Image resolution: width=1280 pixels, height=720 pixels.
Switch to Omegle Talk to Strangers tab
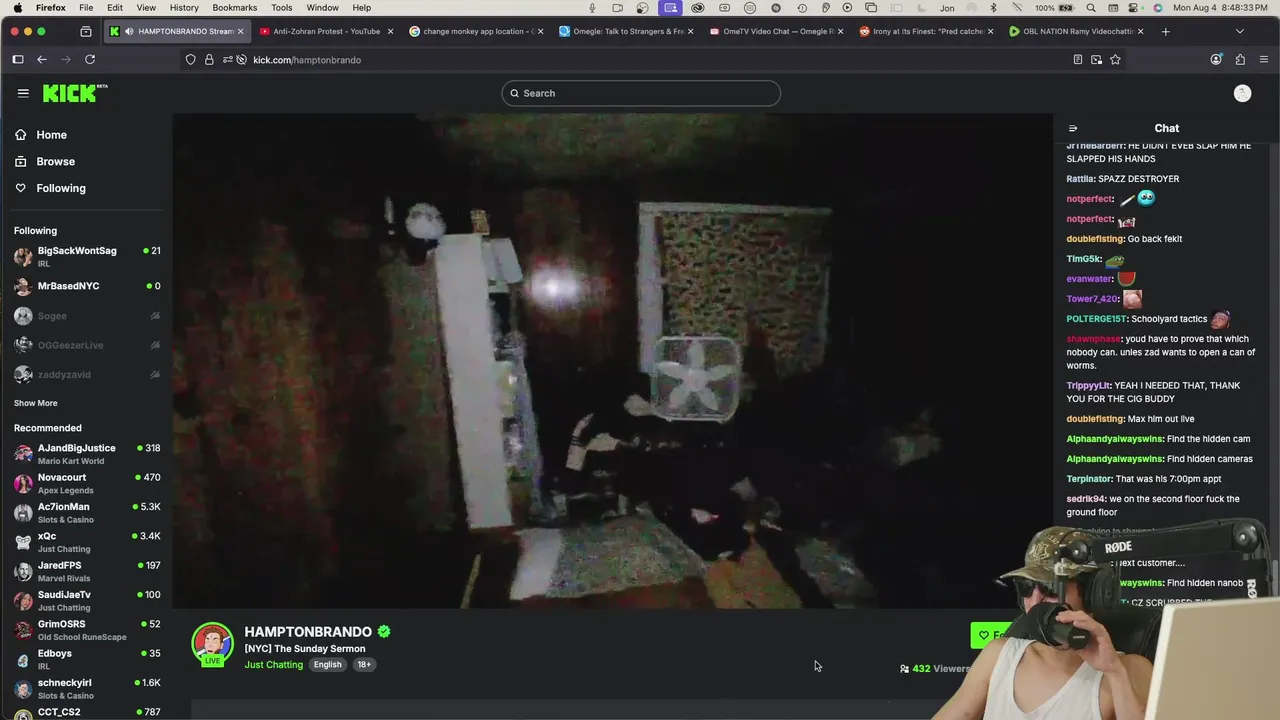coord(627,31)
